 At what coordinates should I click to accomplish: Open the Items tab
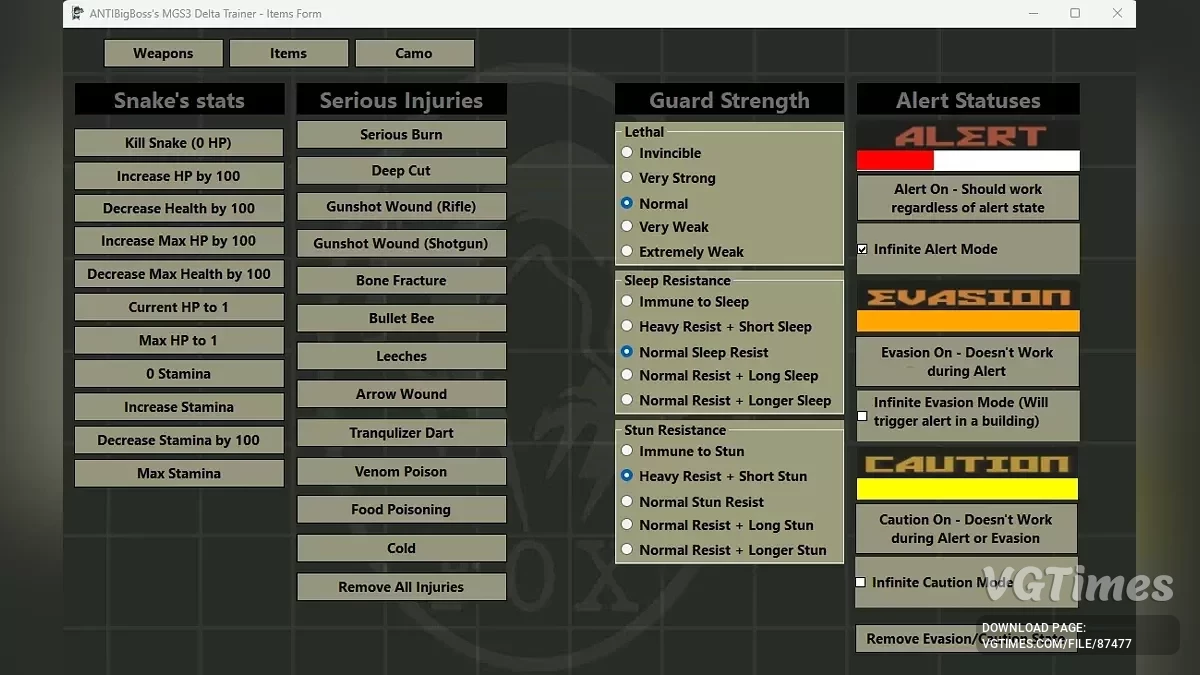pyautogui.click(x=288, y=53)
